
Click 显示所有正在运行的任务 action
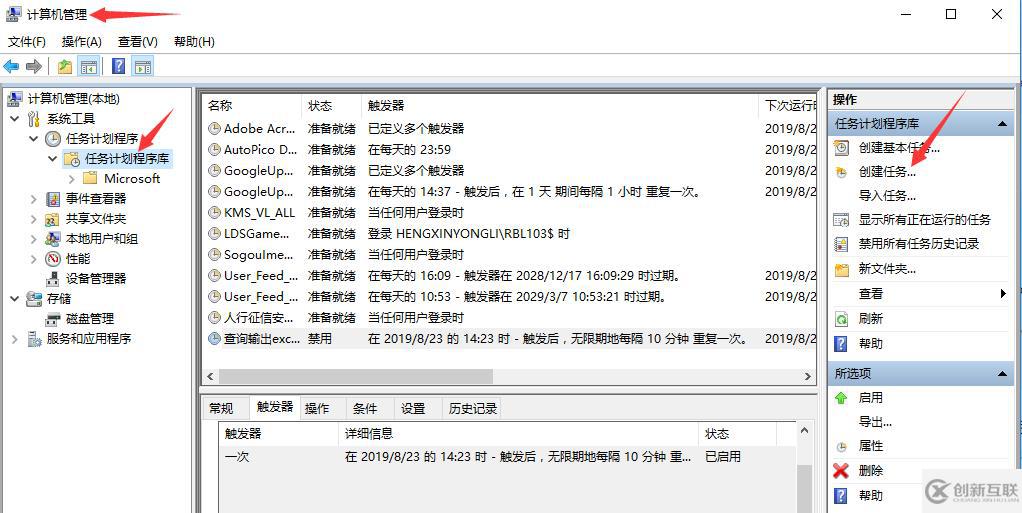pos(924,220)
